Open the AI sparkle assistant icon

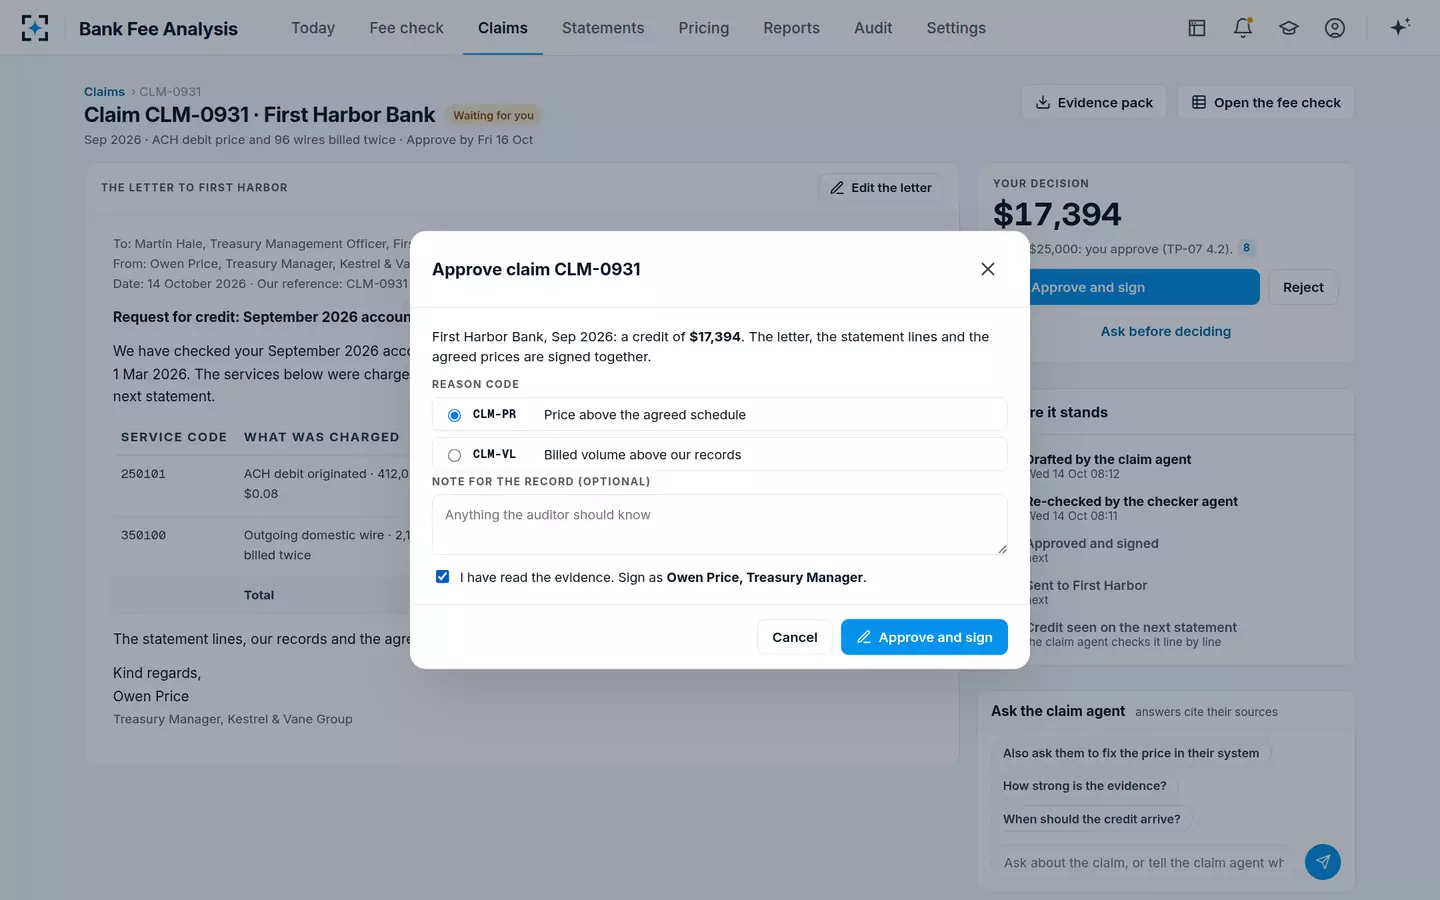tap(1400, 28)
